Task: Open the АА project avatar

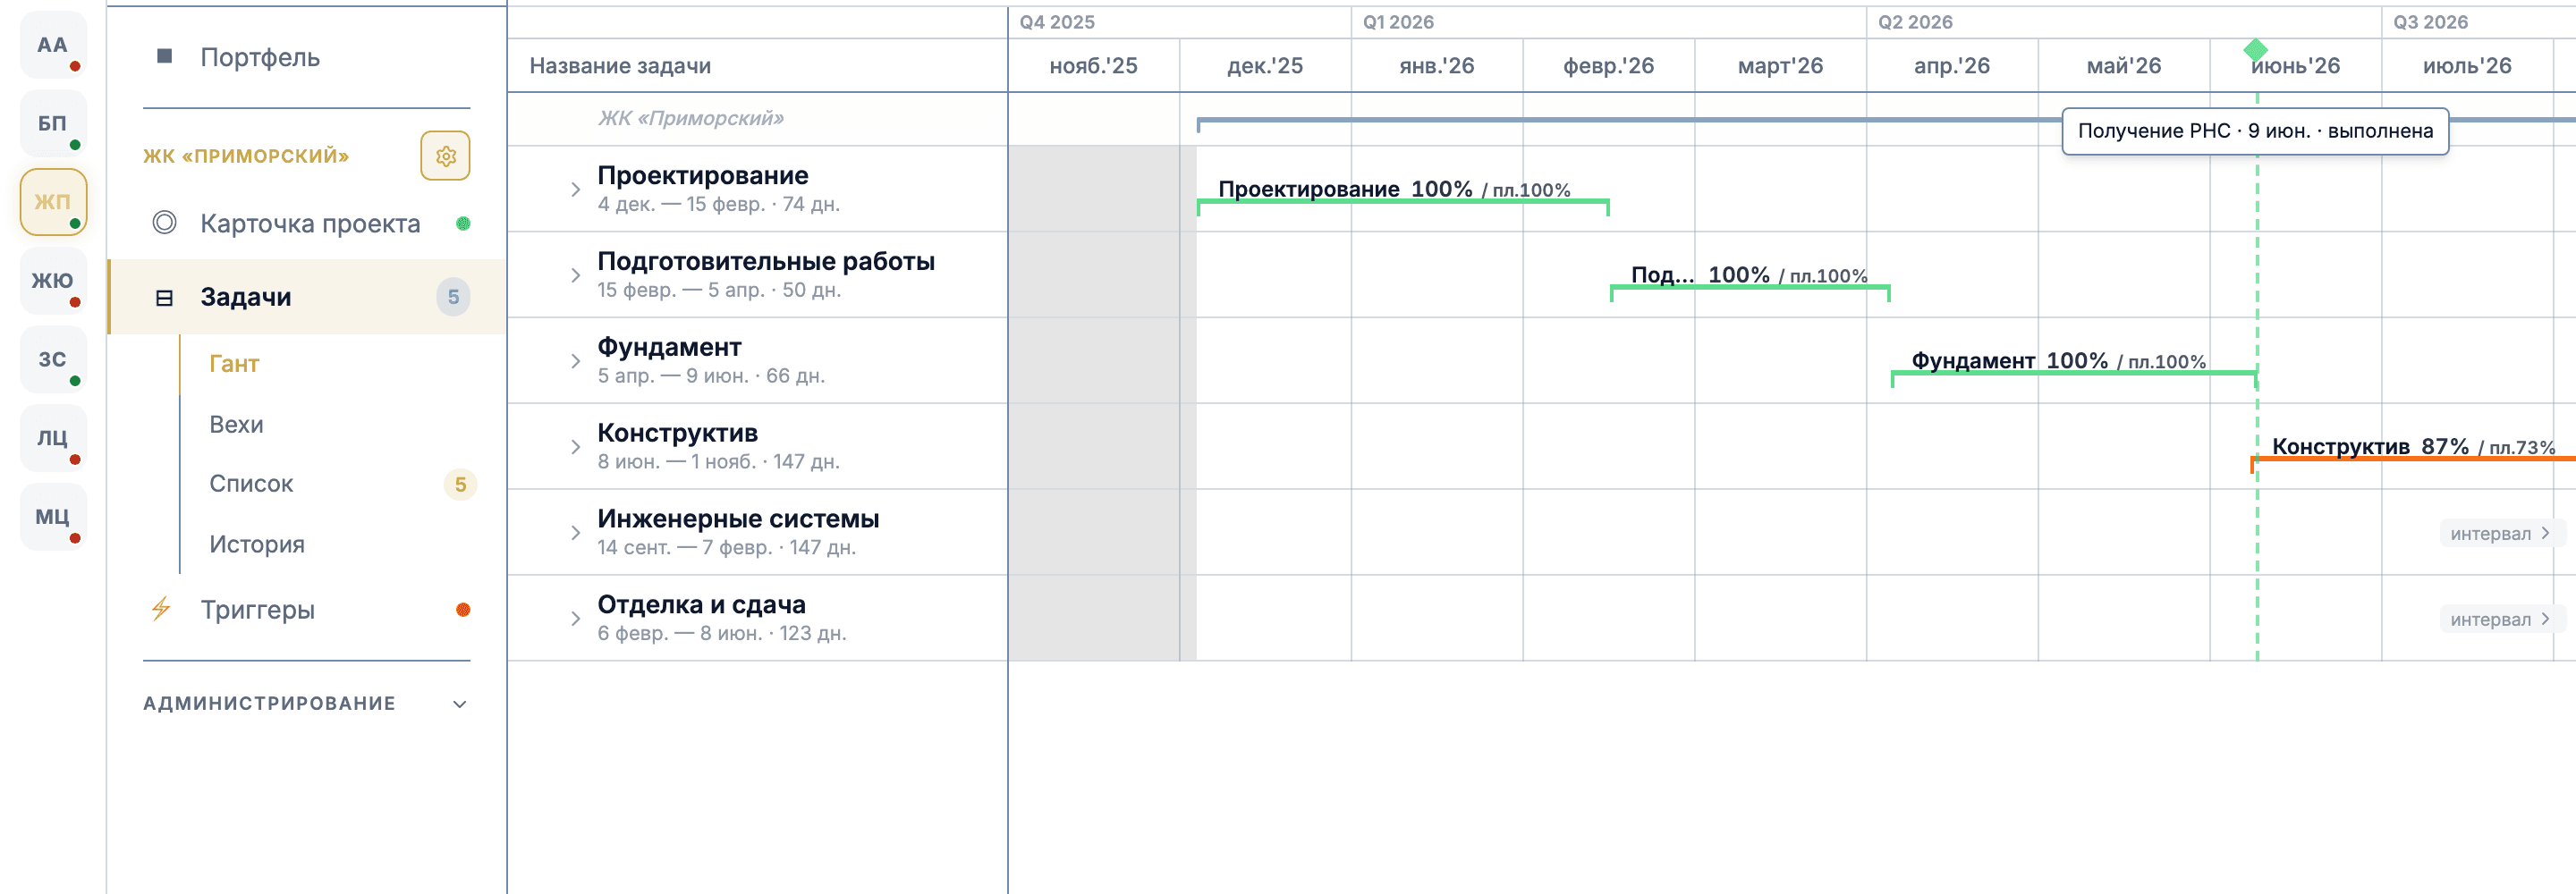Action: (x=53, y=45)
